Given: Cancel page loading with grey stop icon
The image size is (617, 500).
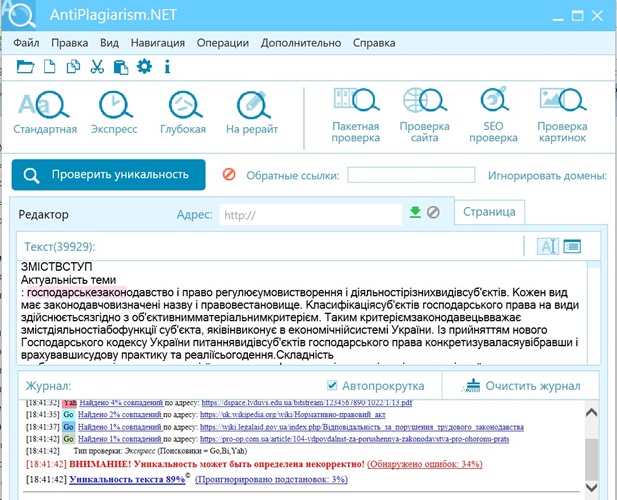Looking at the screenshot, I should (x=433, y=212).
